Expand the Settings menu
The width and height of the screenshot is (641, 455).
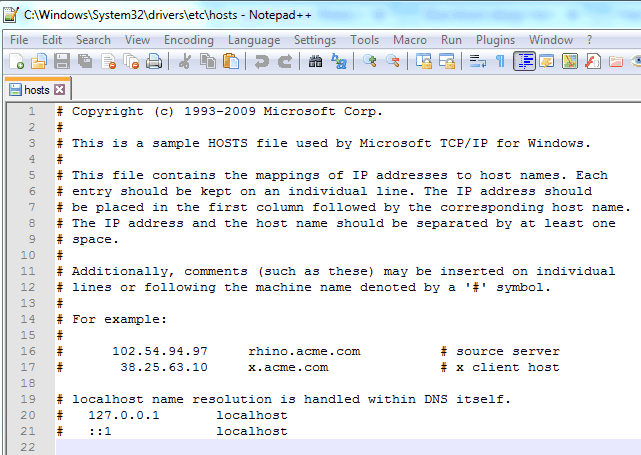(315, 40)
